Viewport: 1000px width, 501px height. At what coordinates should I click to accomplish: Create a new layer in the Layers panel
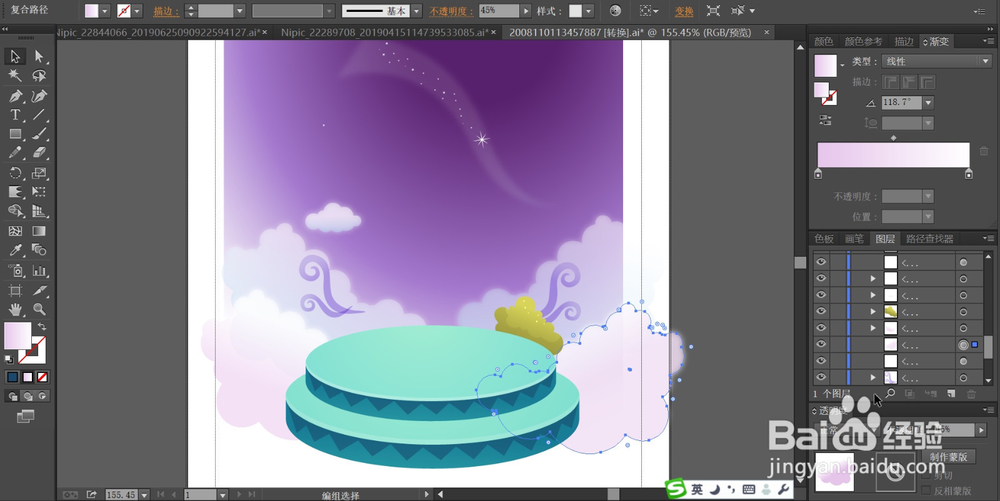[951, 394]
